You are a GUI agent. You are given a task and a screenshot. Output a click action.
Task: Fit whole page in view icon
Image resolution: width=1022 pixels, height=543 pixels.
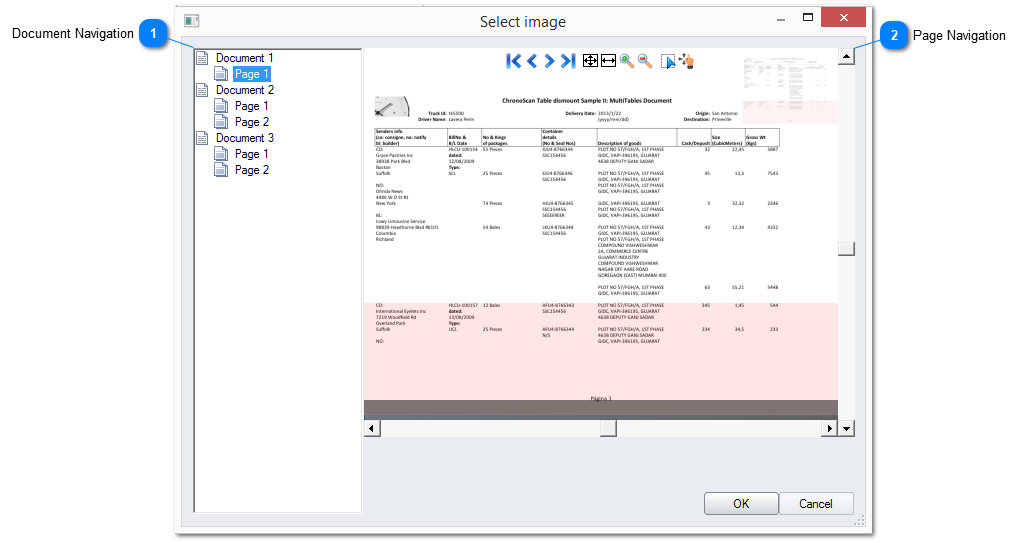tap(590, 61)
